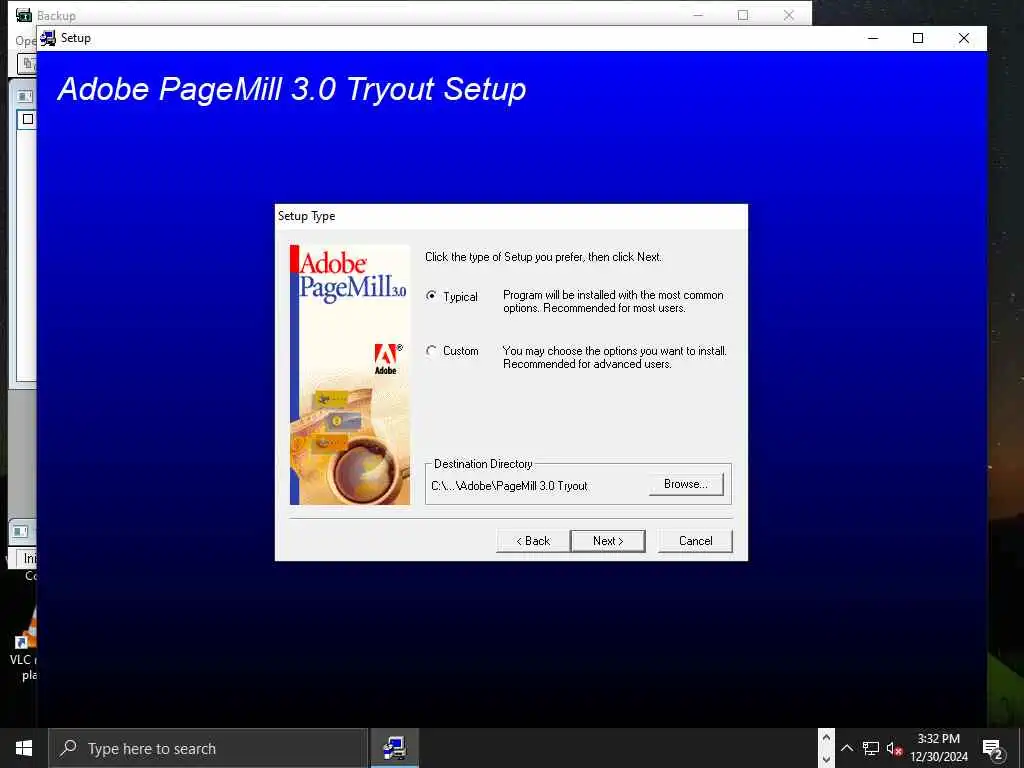Open the network tray icon
This screenshot has width=1024, height=768.
[871, 748]
